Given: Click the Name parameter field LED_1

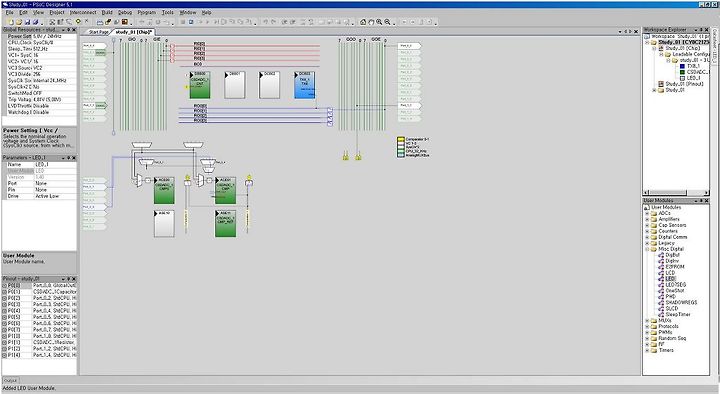Looking at the screenshot, I should 55,164.
